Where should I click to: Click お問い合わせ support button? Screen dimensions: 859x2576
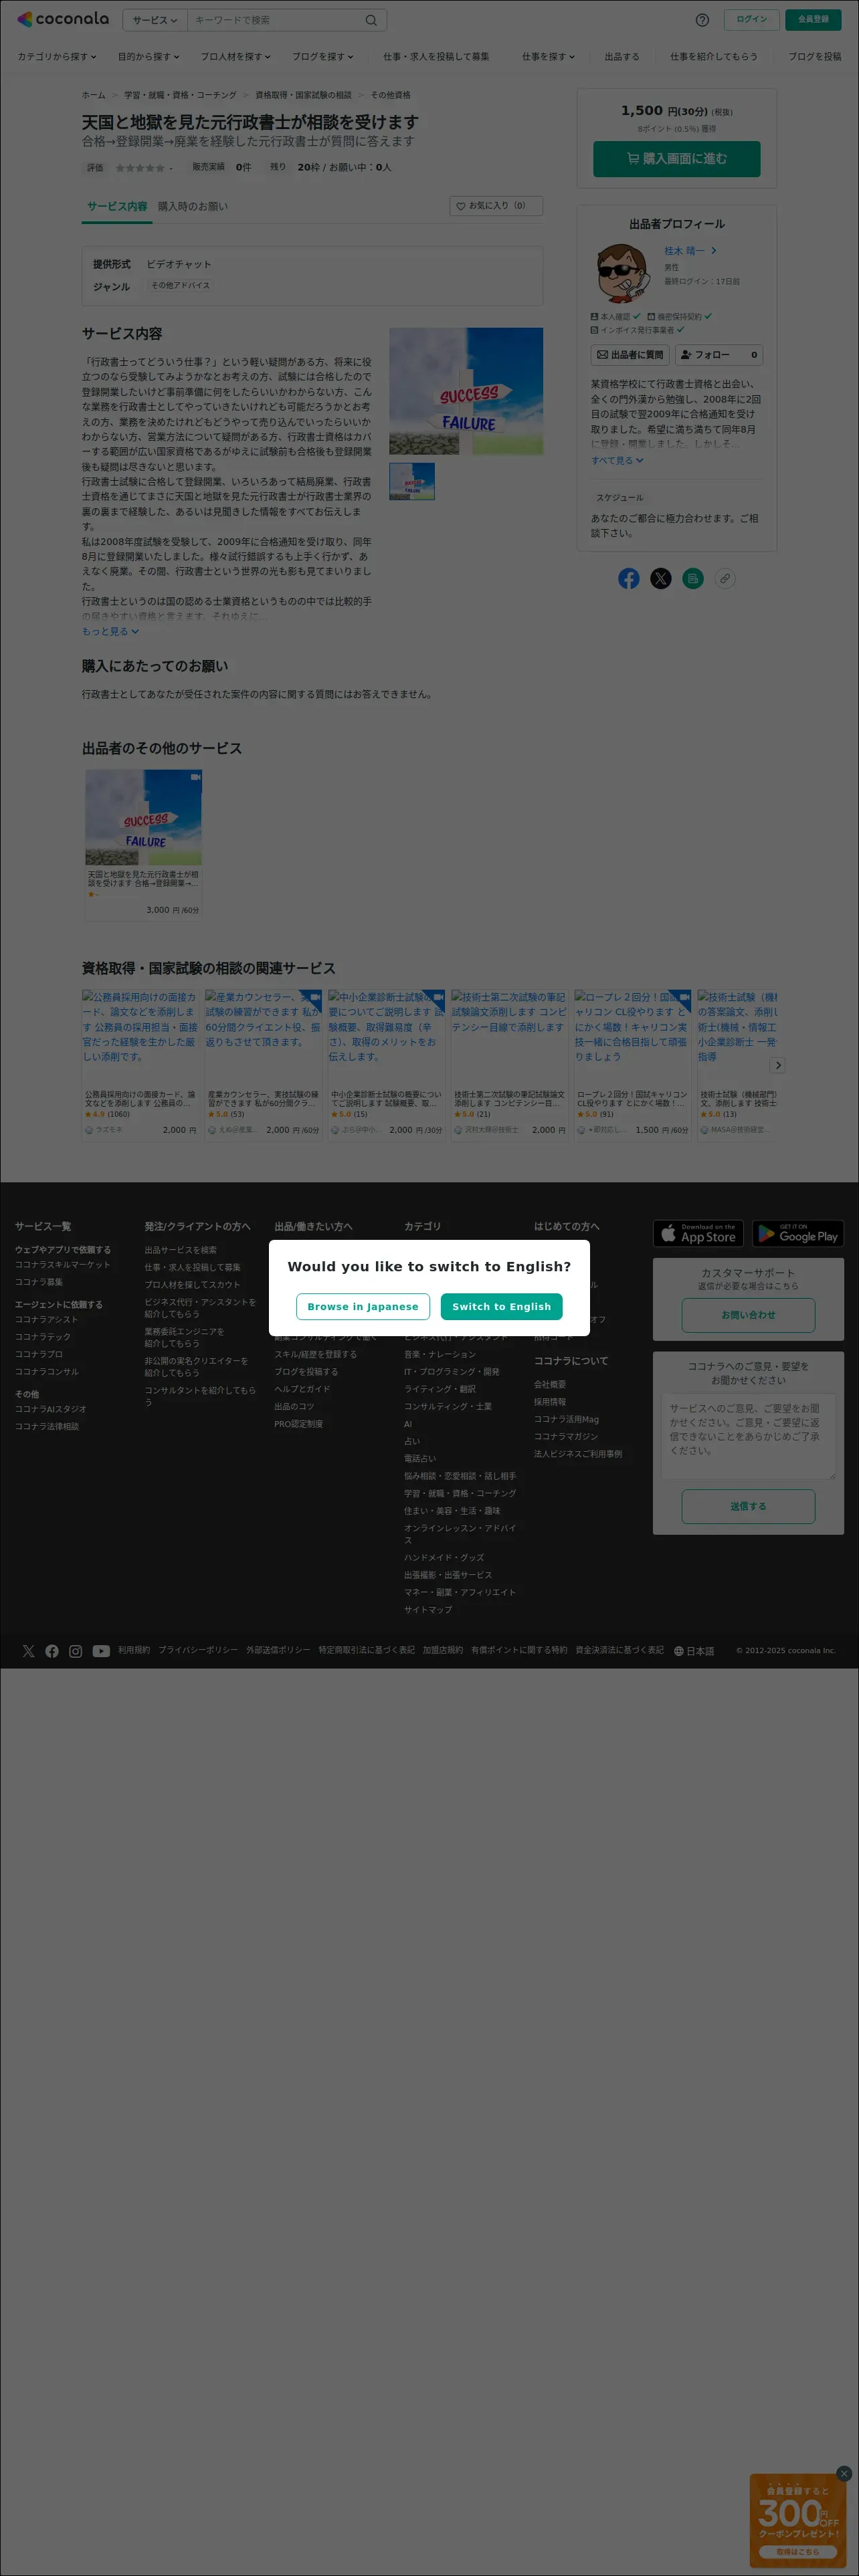pos(748,1315)
